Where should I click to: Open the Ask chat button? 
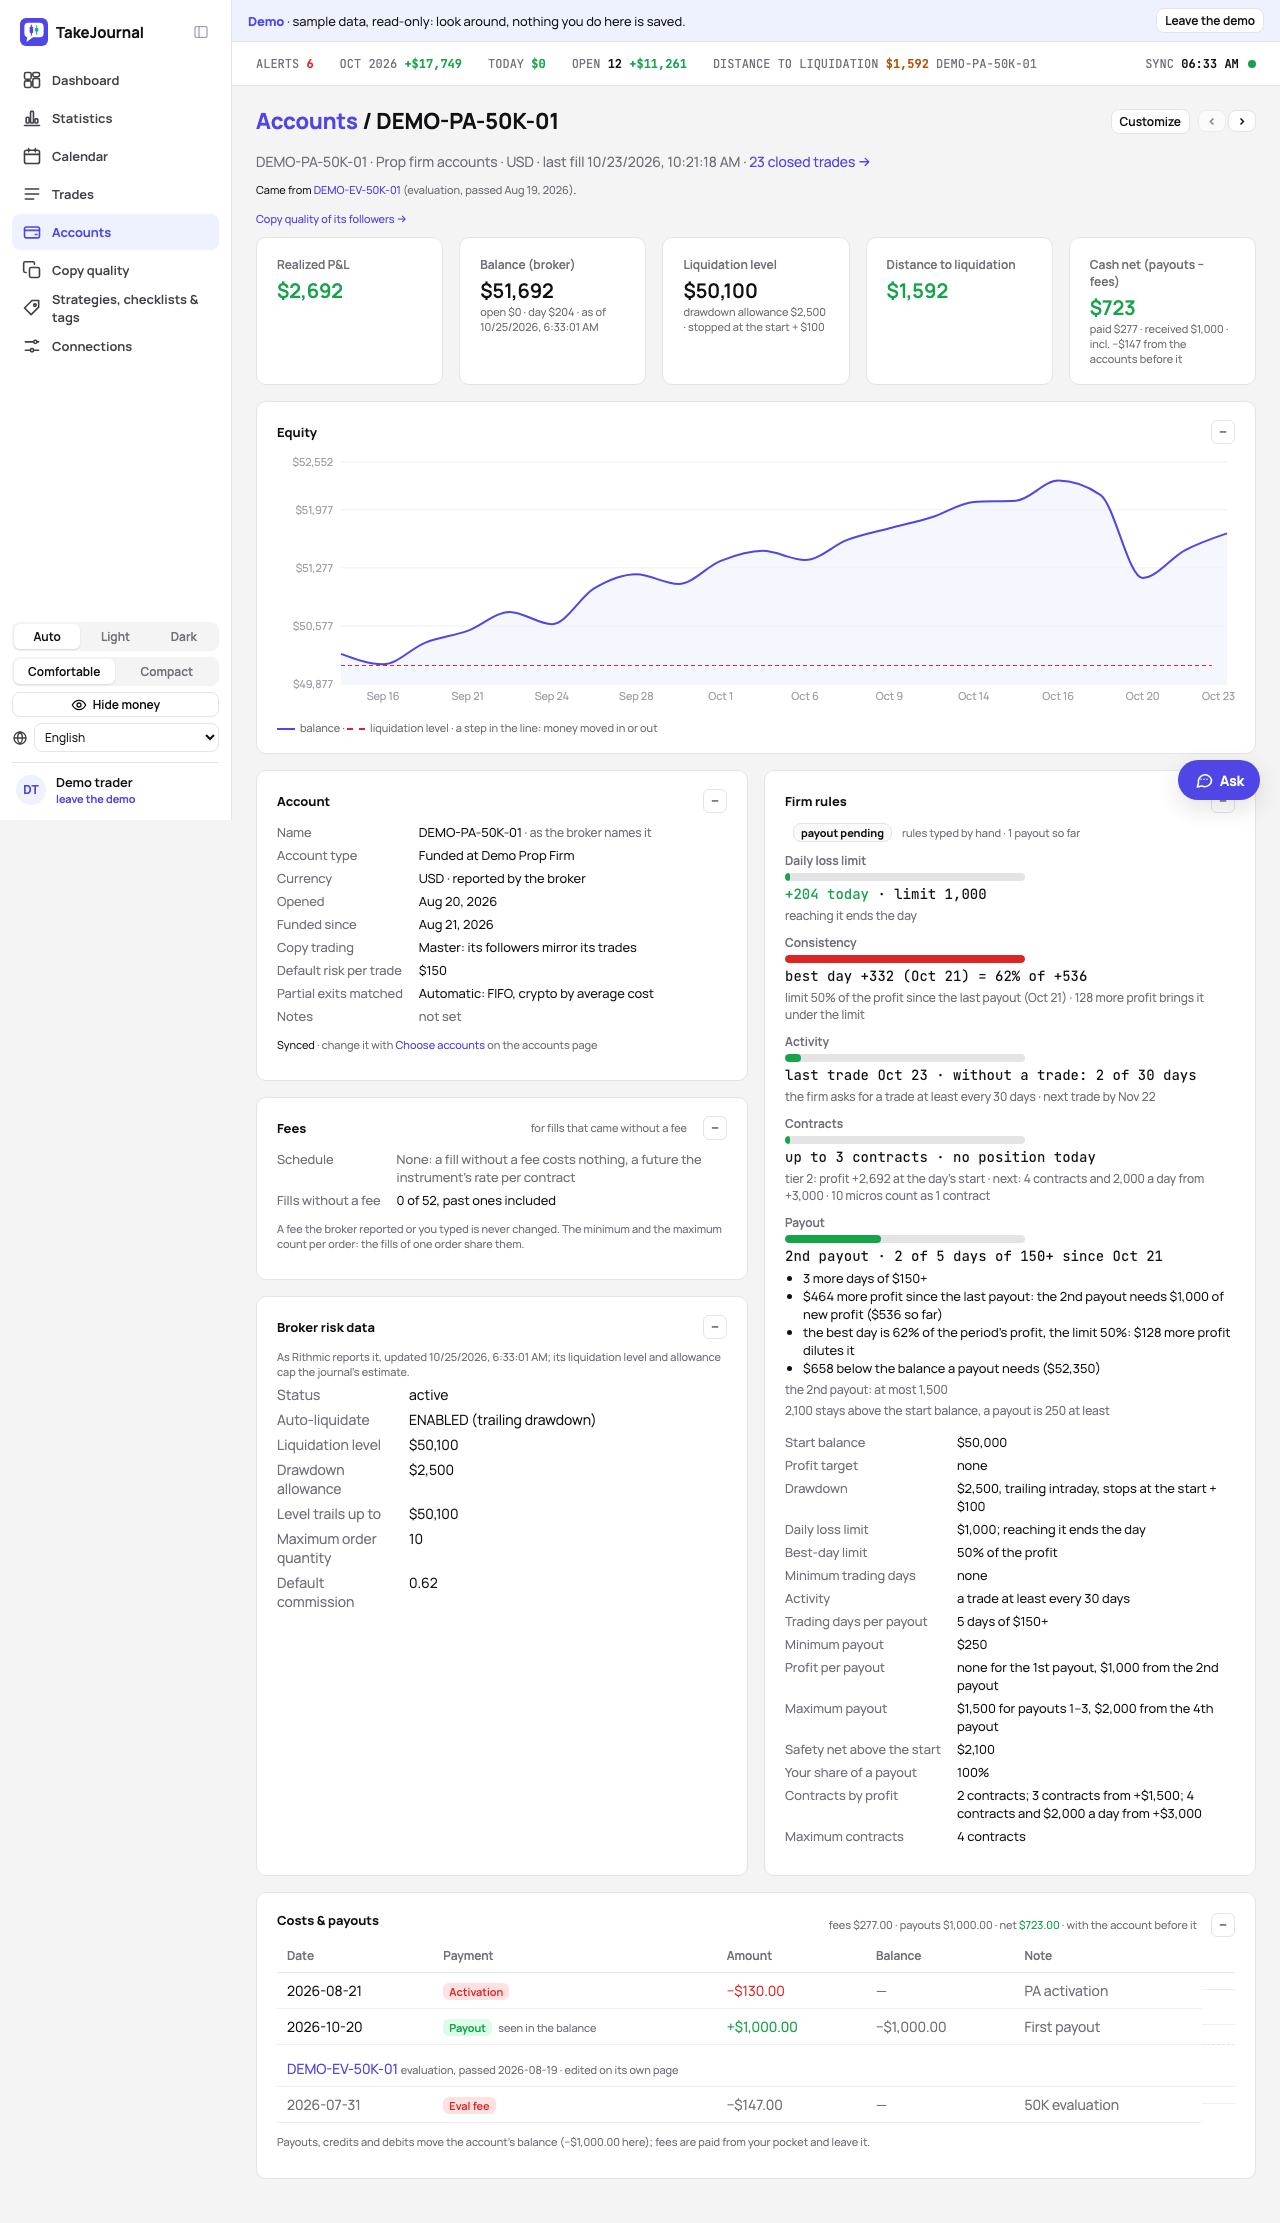1219,781
